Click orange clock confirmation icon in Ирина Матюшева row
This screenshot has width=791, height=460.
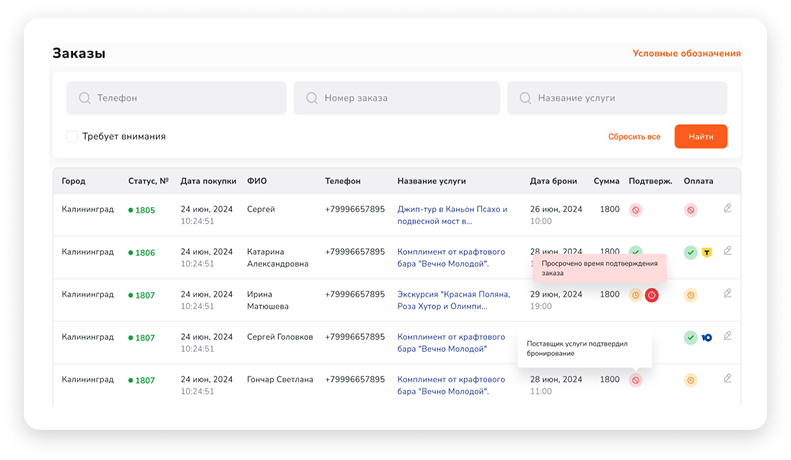pyautogui.click(x=636, y=295)
